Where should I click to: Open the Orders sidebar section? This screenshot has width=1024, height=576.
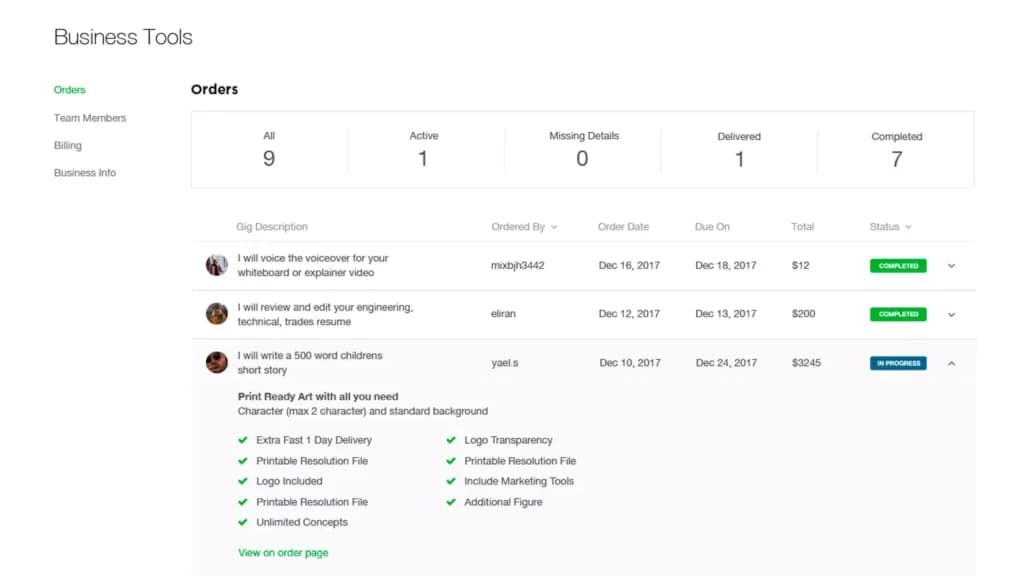tap(69, 90)
